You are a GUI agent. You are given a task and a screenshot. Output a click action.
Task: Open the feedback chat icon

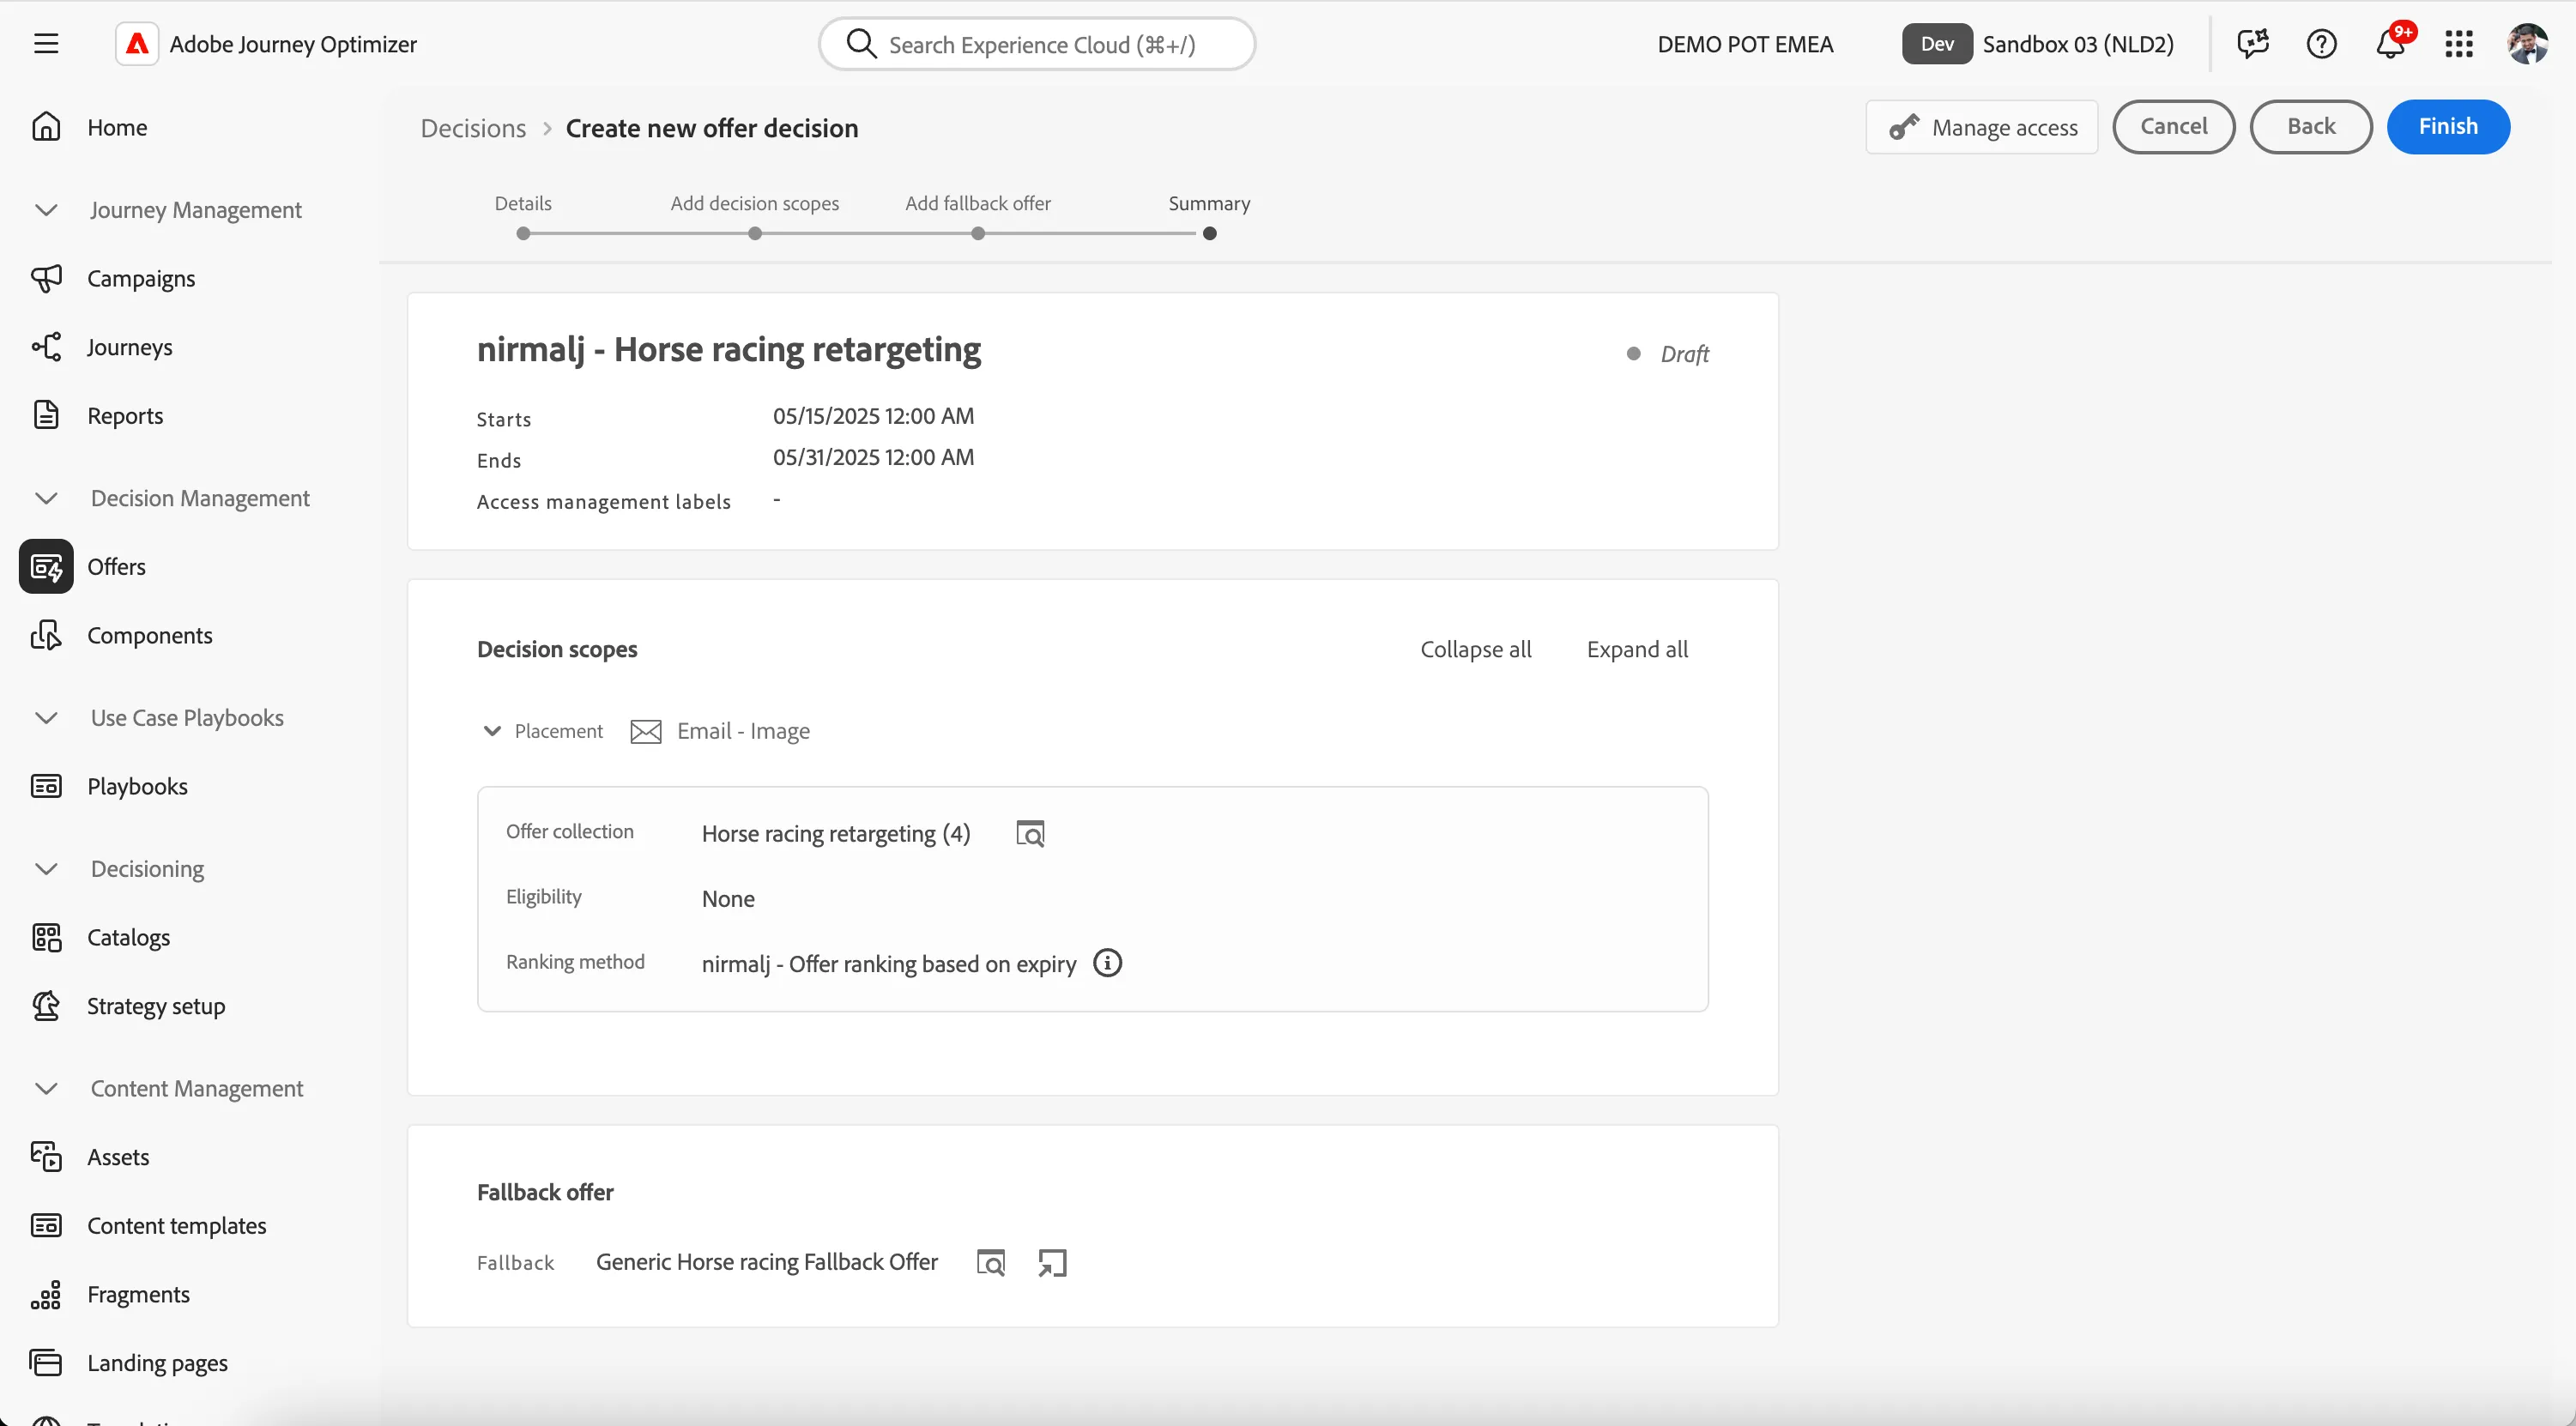coord(2253,44)
